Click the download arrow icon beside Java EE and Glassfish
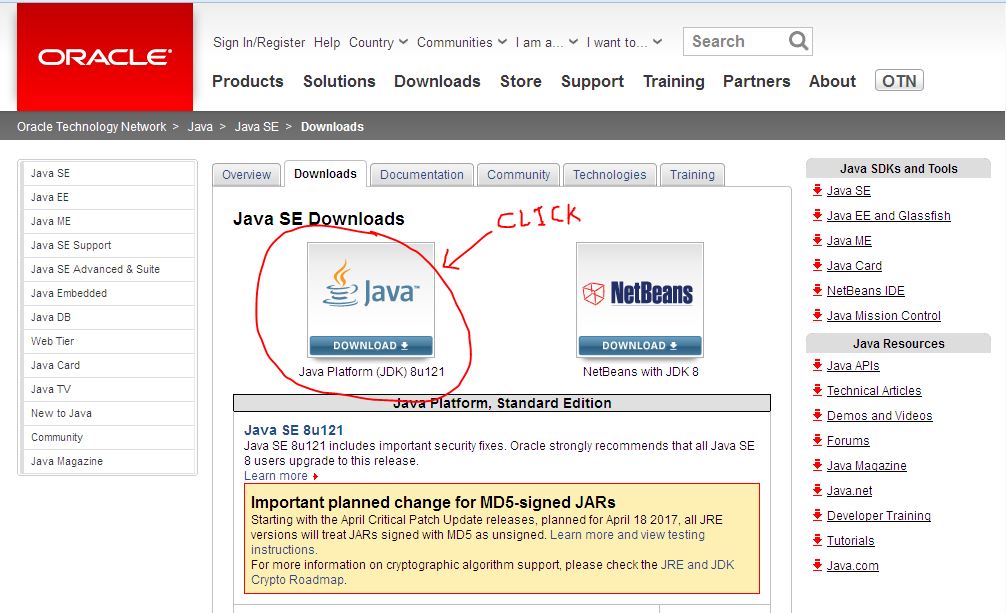This screenshot has height=613, width=1006. point(817,215)
